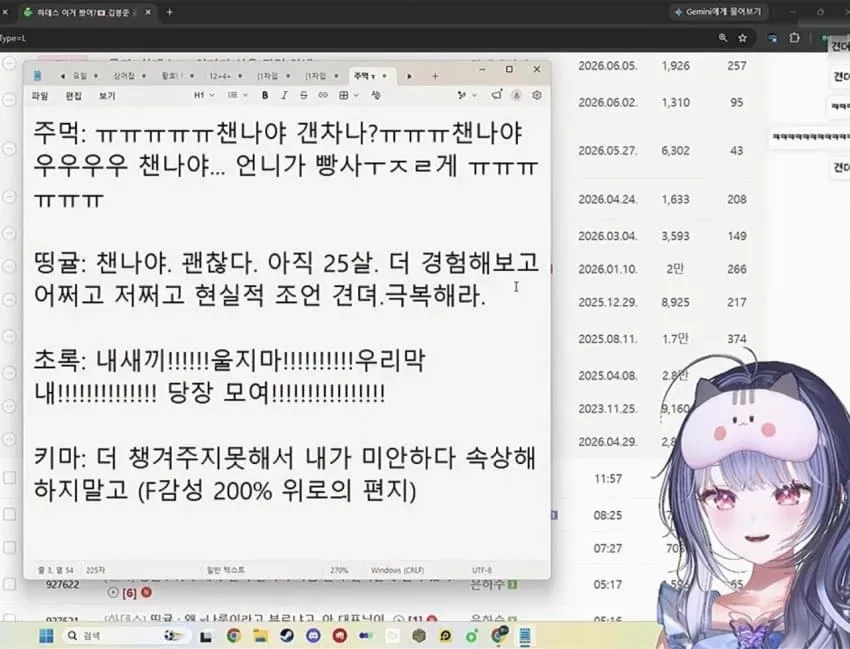
Task: Open the 파일 menu in Notepad
Action: pos(40,95)
